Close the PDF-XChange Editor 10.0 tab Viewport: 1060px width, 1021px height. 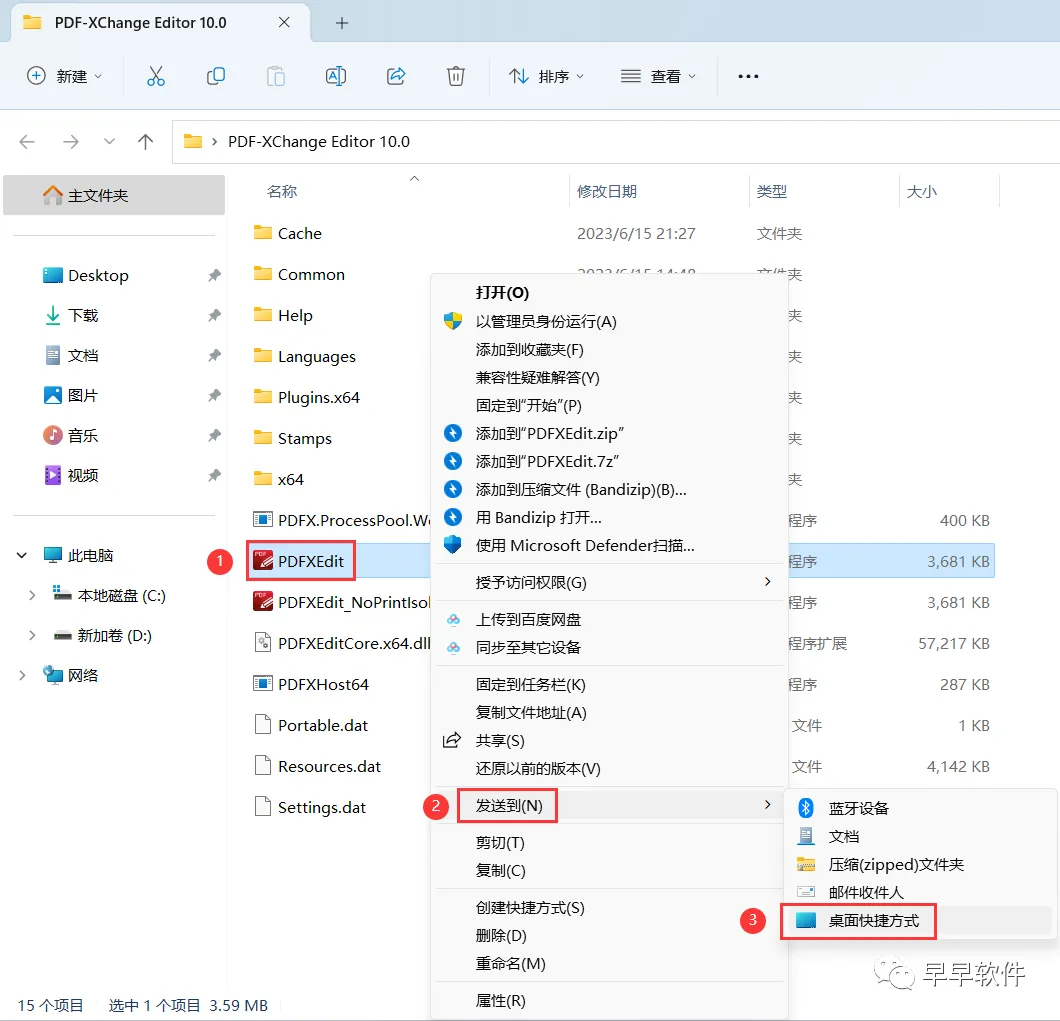click(x=285, y=22)
